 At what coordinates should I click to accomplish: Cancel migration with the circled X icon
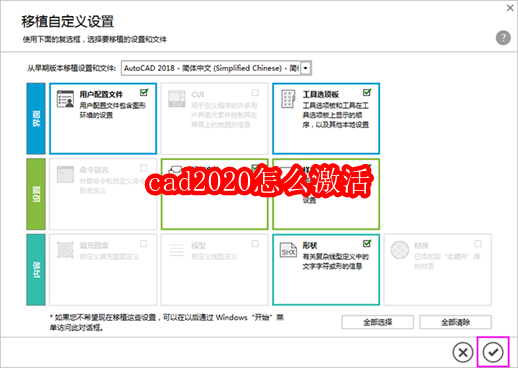pos(463,352)
